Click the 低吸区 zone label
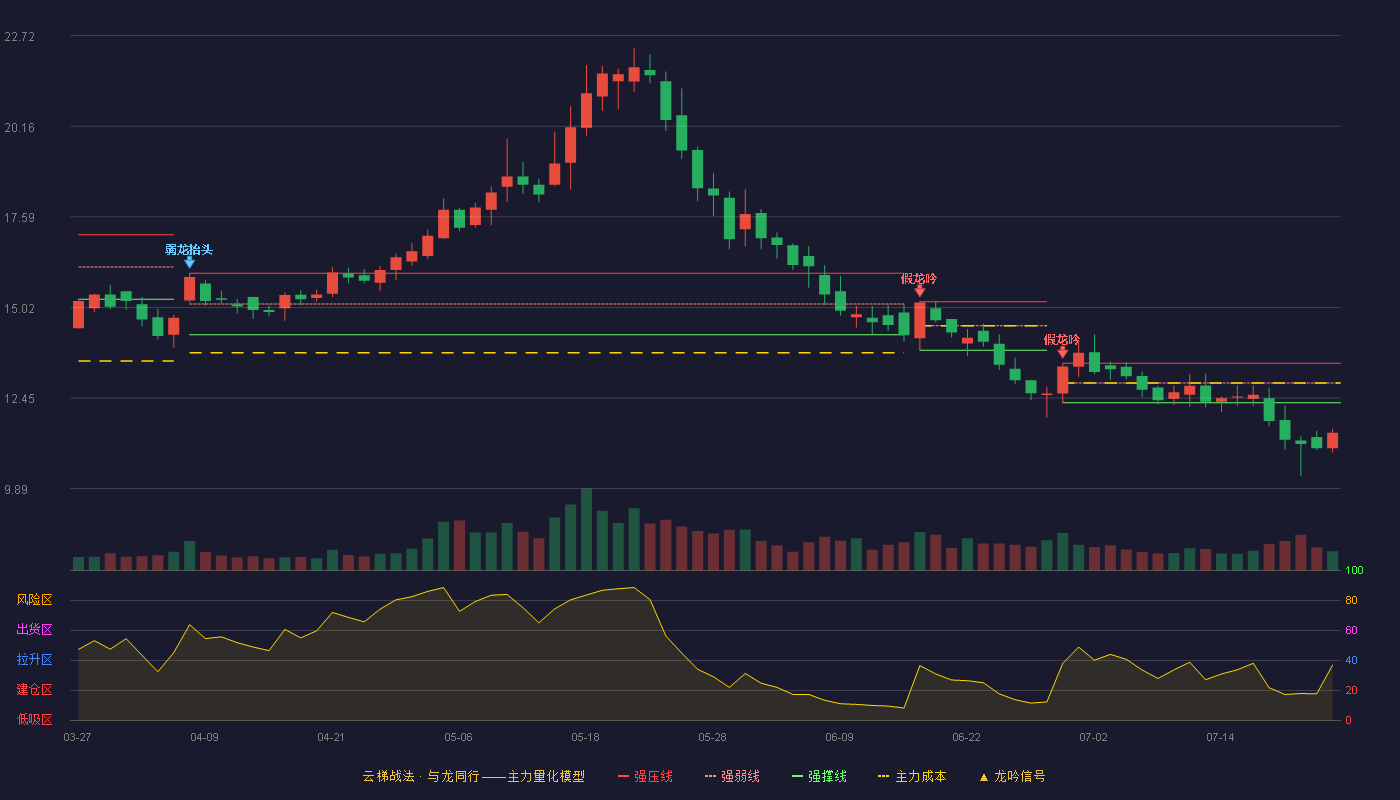The height and width of the screenshot is (800, 1400). pyautogui.click(x=34, y=720)
